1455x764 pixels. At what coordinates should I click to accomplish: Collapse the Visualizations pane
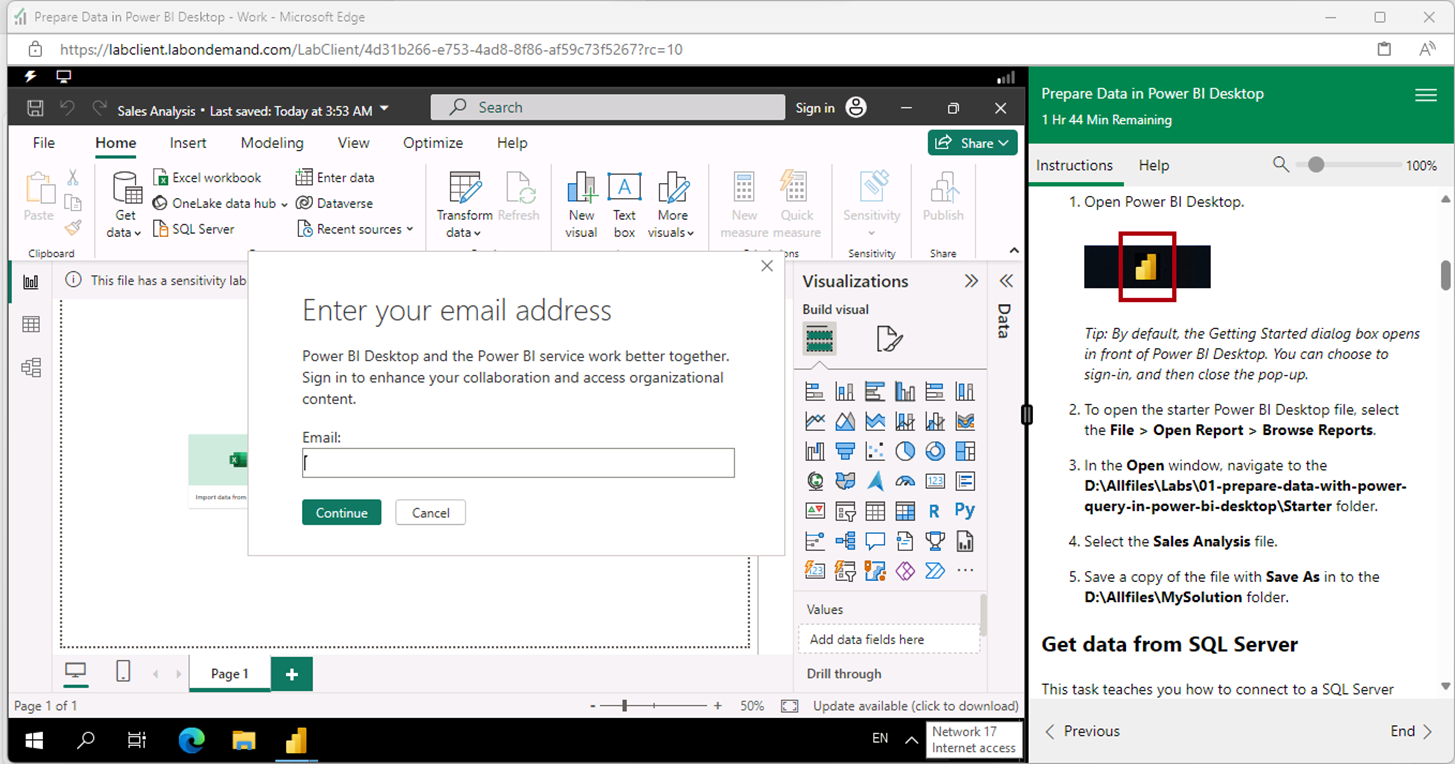click(x=971, y=281)
